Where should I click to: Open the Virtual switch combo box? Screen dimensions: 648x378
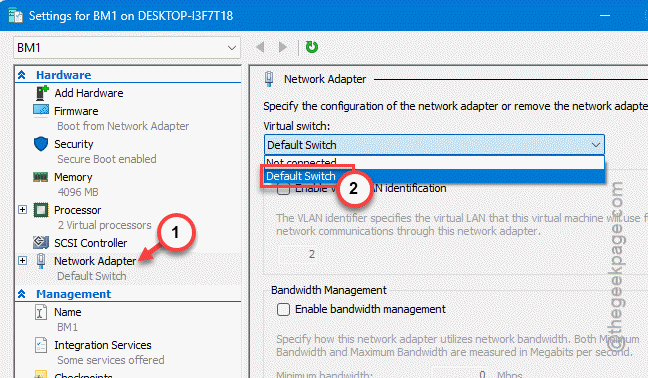coord(434,145)
